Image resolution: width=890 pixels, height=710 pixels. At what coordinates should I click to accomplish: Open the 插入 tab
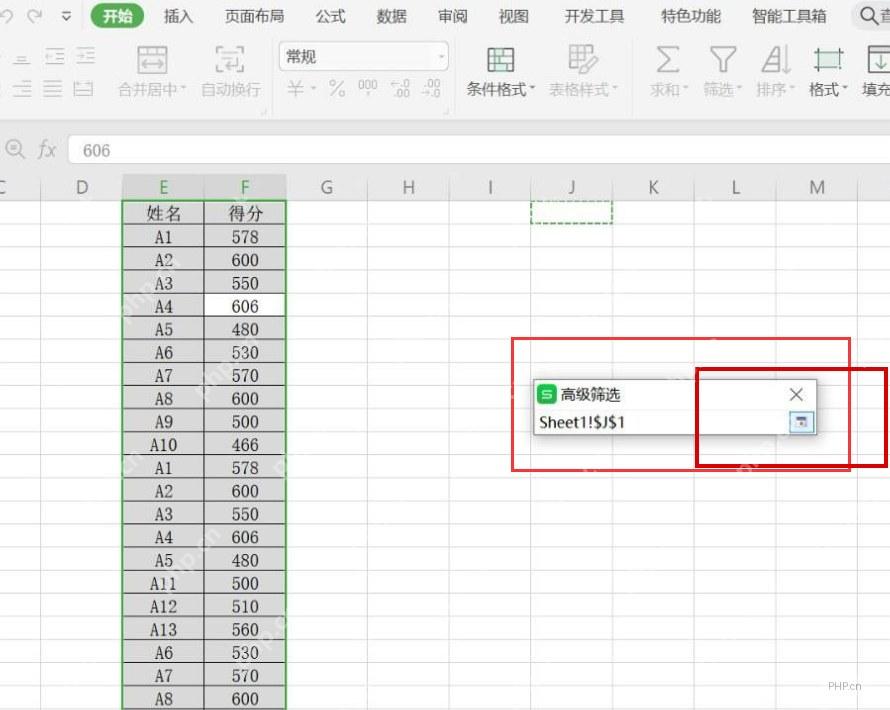(178, 16)
